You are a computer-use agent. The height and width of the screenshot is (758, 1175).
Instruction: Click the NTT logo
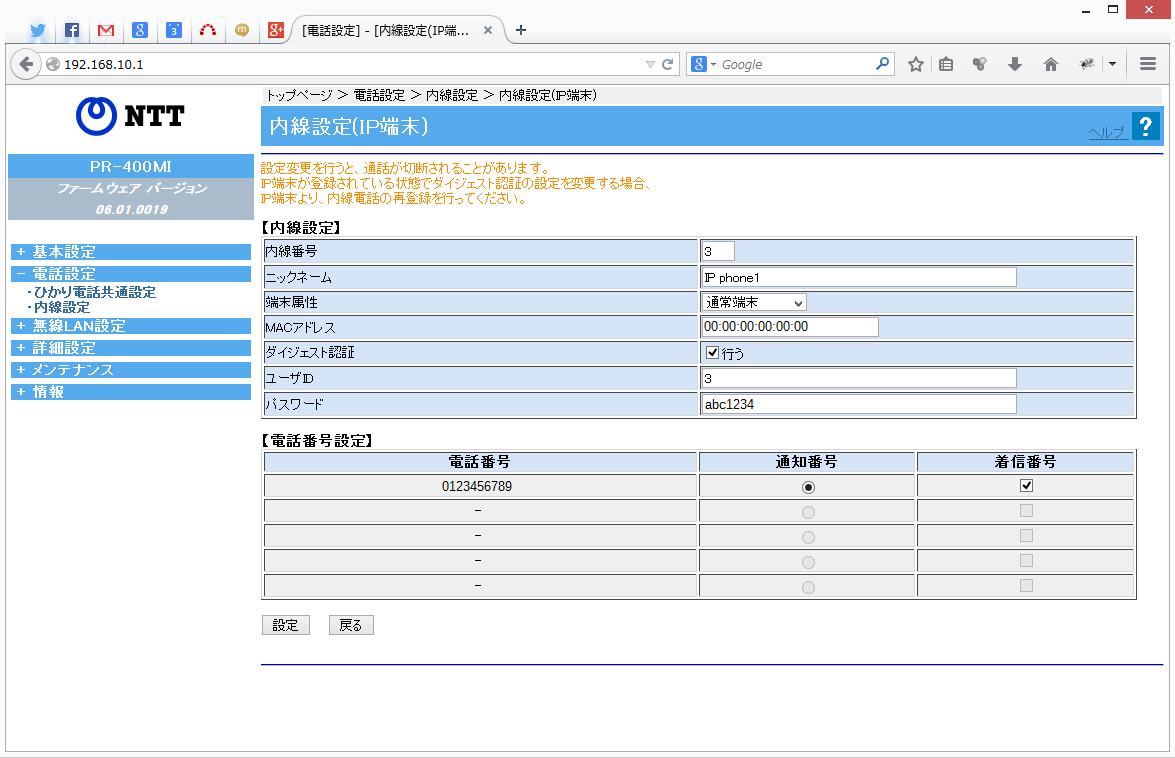[x=130, y=116]
